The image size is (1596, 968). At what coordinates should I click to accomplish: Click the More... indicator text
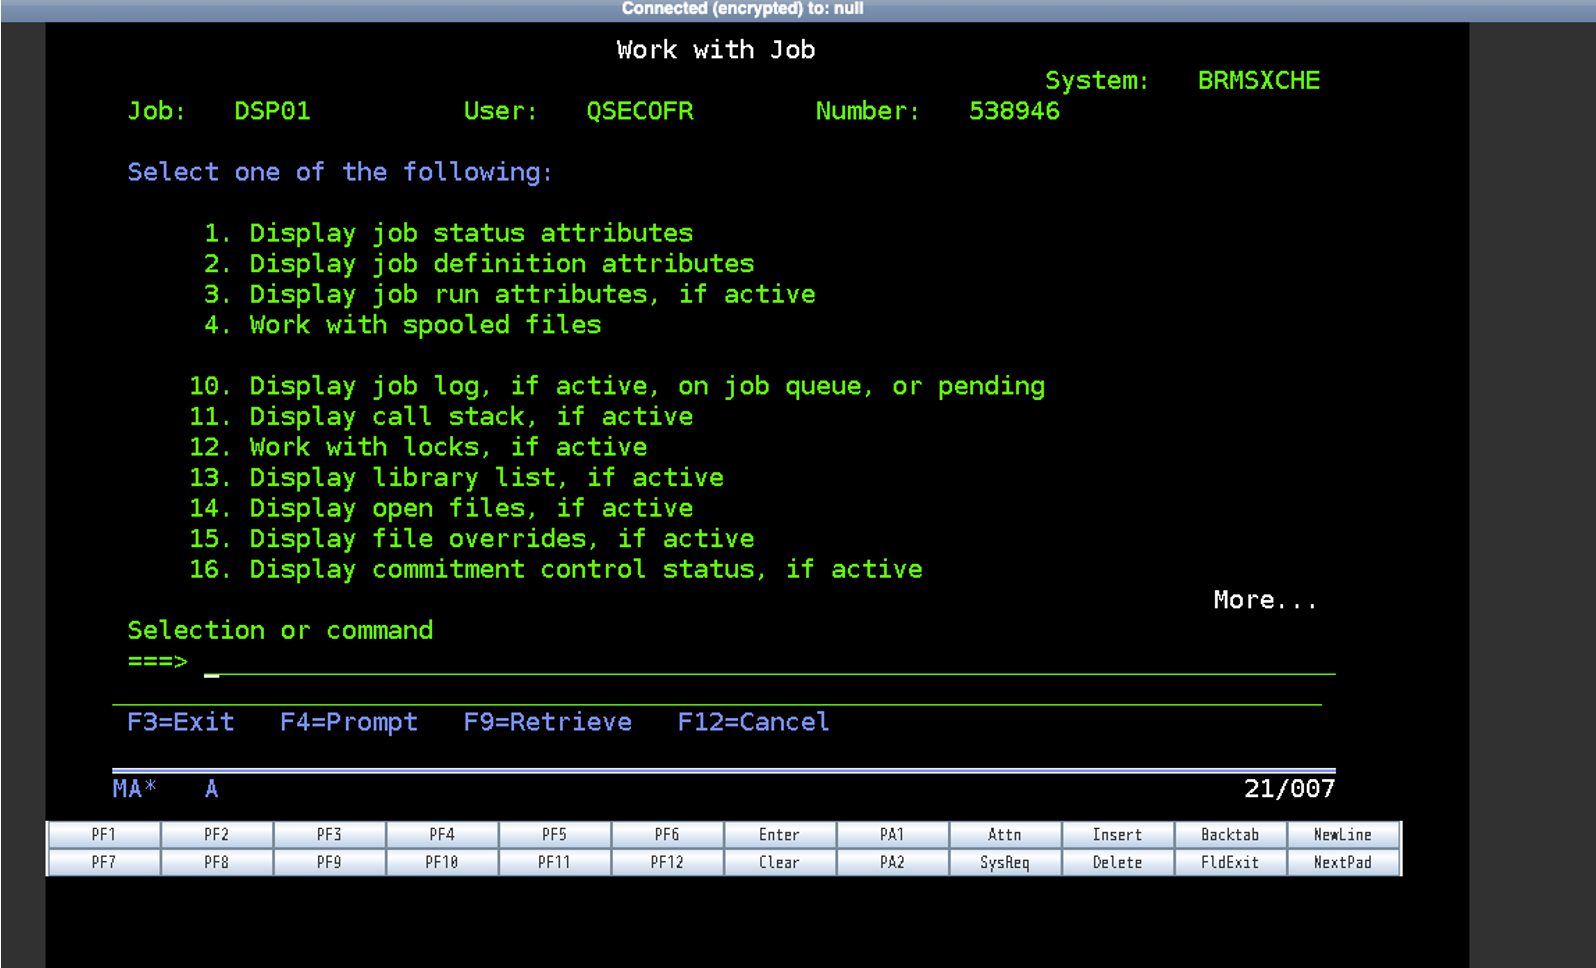[1266, 600]
